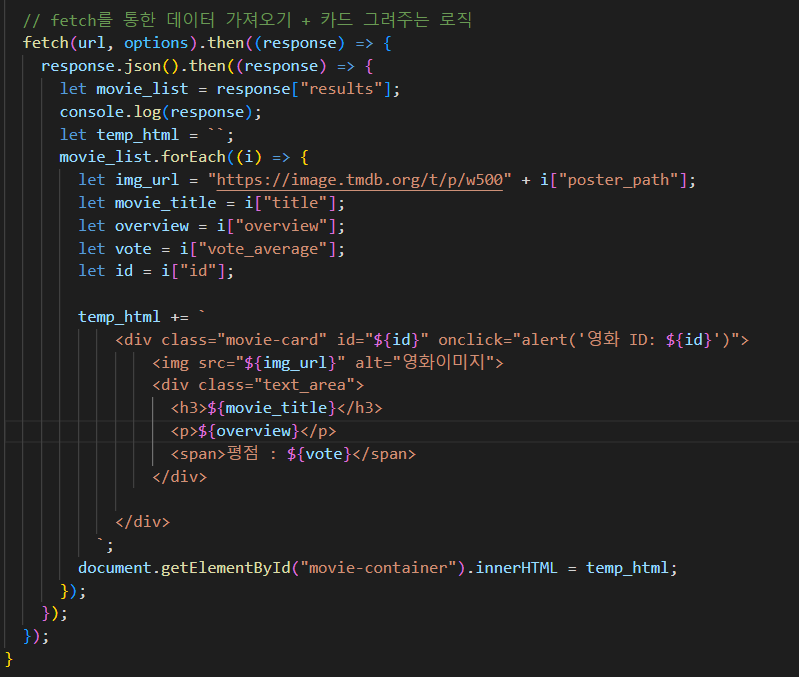Click the last closing </div> tag

click(143, 522)
